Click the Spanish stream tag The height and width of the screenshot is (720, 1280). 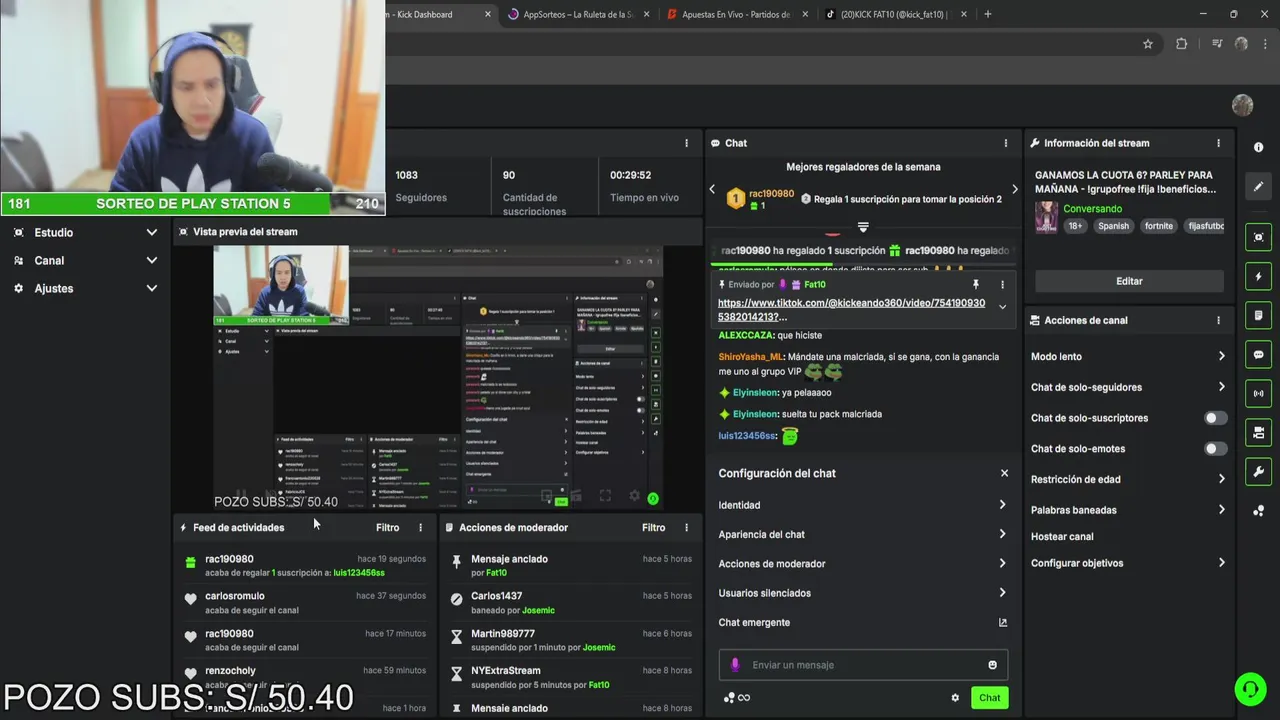[1113, 226]
